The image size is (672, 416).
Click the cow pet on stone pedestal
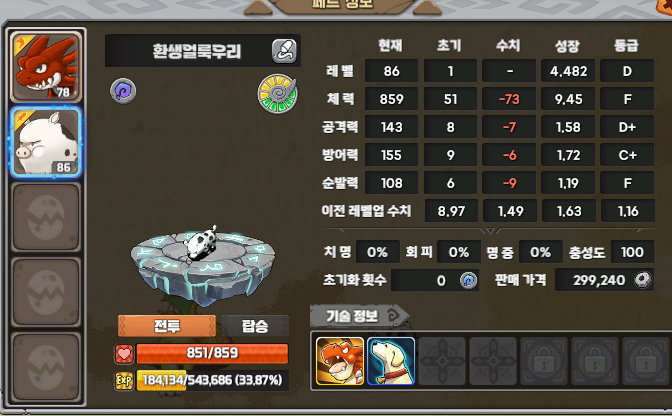[201, 242]
